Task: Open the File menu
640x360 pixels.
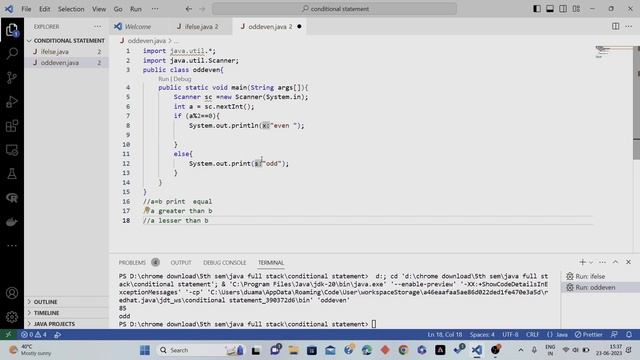Action: click(26, 9)
